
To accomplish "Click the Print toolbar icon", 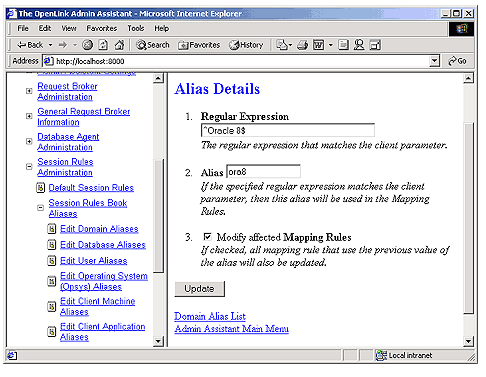I will coord(302,45).
